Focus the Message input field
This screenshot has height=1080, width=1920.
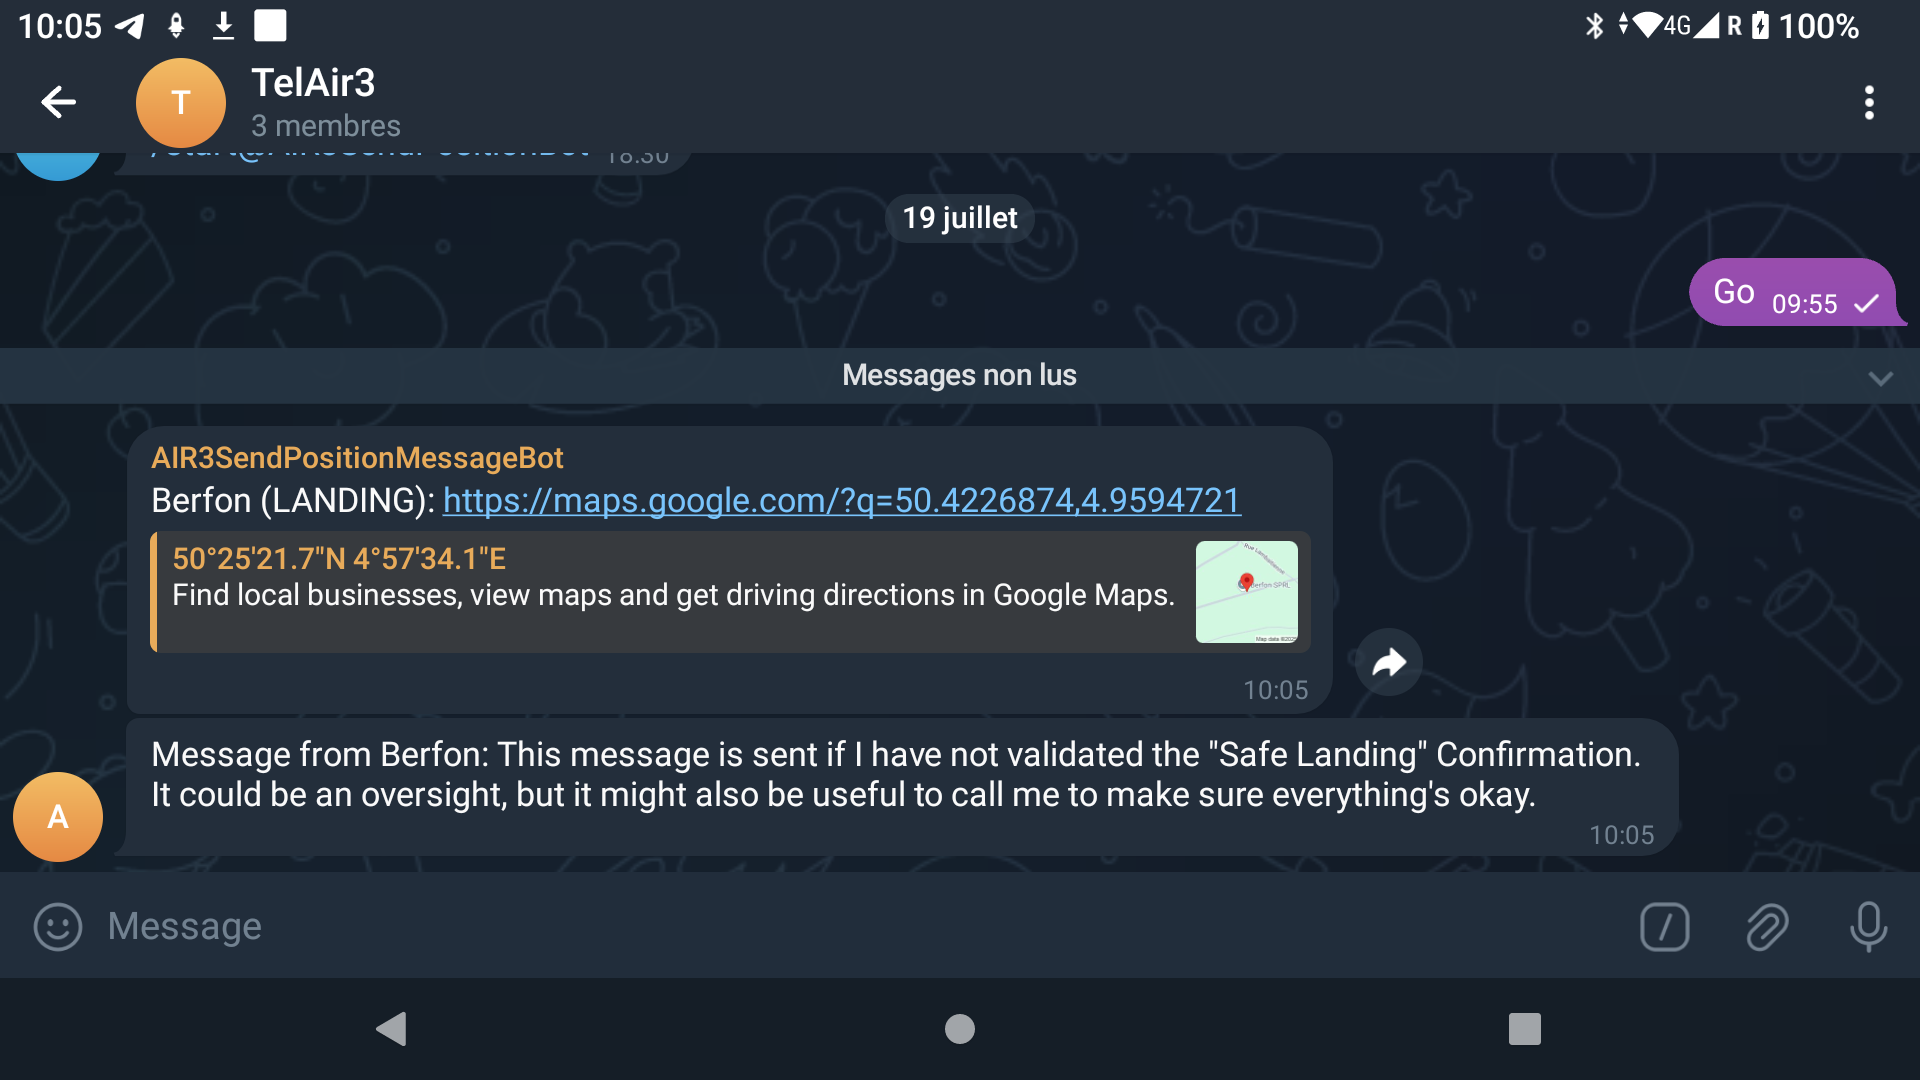(x=860, y=926)
